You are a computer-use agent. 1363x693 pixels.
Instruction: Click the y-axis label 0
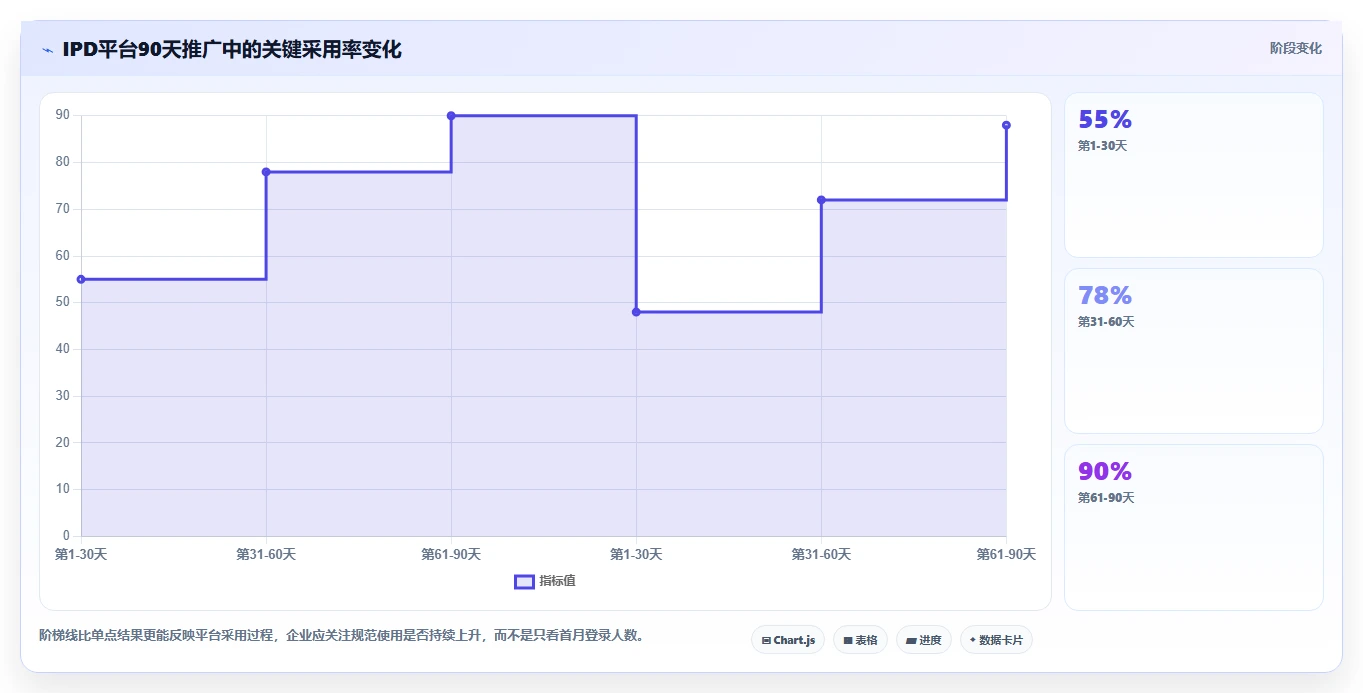tap(66, 536)
